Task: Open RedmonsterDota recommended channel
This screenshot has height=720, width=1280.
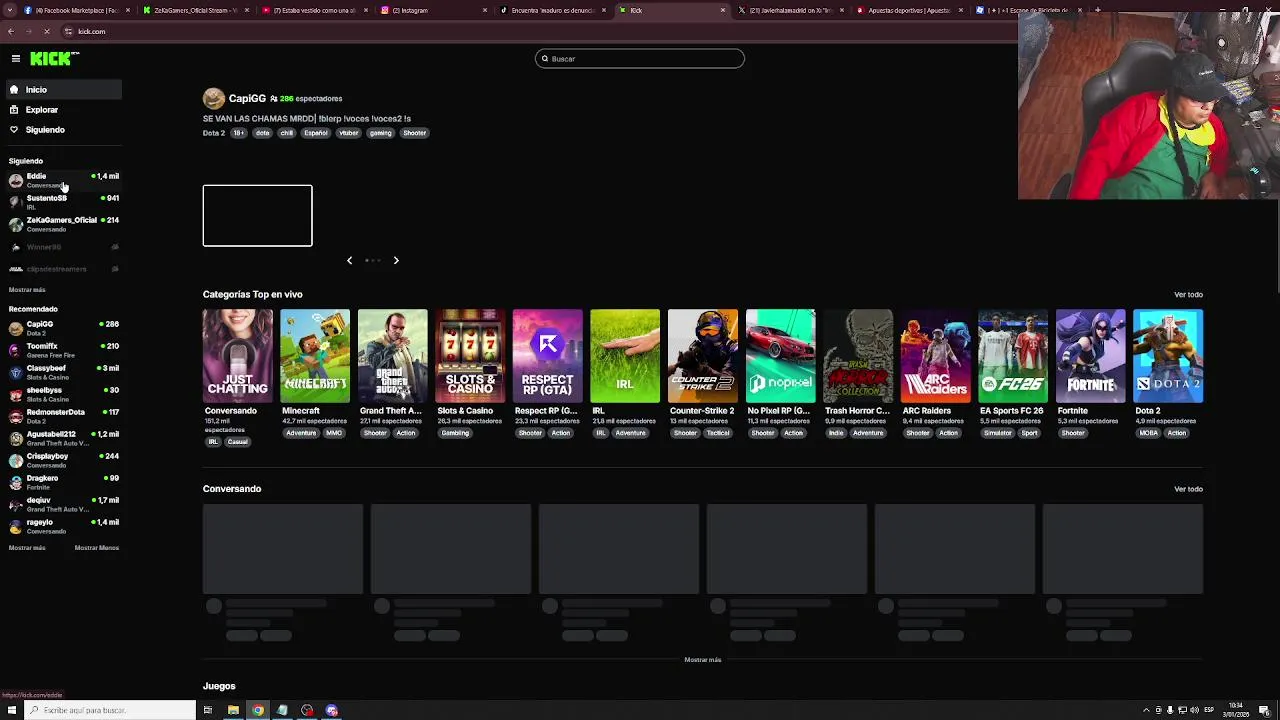Action: (x=63, y=416)
